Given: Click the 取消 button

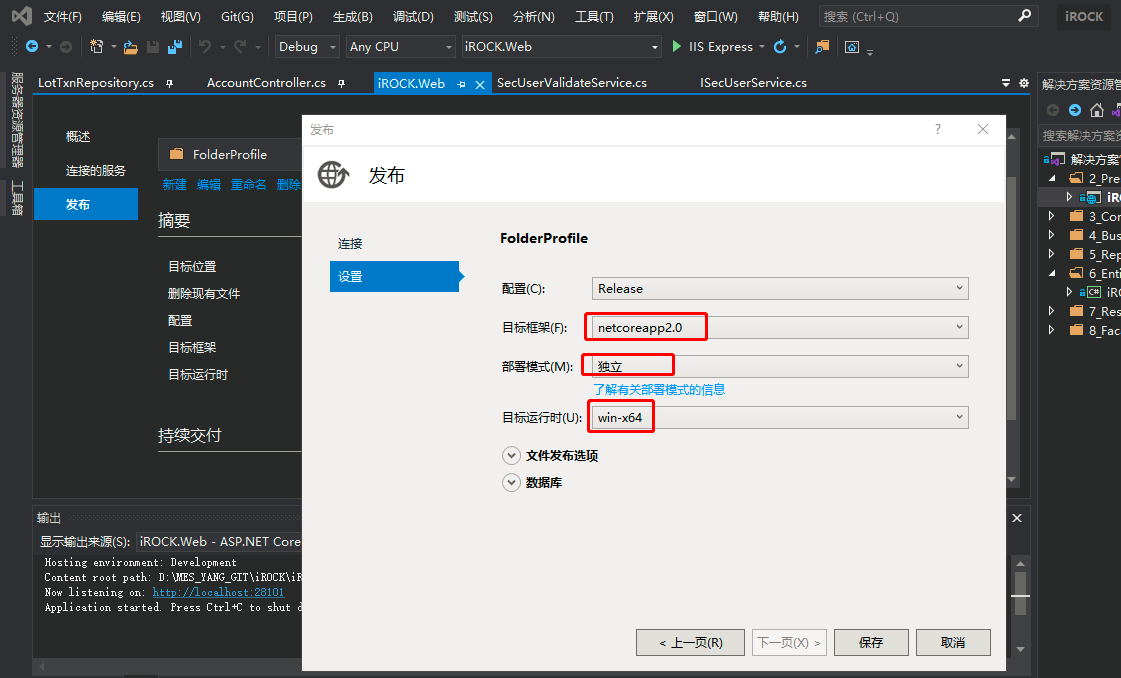Looking at the screenshot, I should [x=953, y=642].
